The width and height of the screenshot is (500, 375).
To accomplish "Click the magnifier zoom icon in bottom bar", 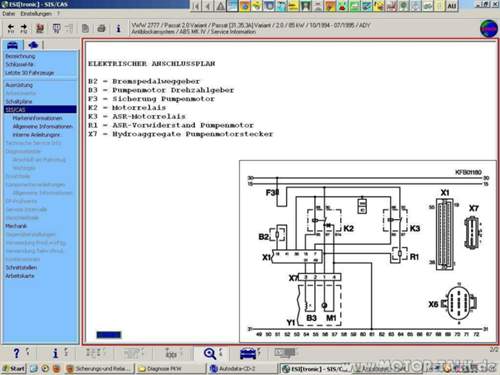I will [x=210, y=353].
